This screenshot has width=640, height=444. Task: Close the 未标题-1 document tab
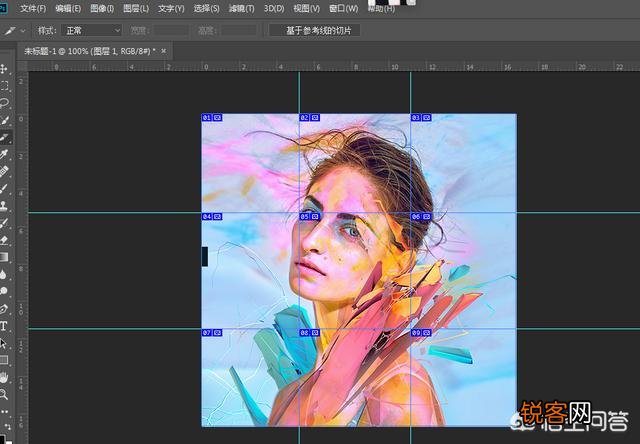coord(164,51)
